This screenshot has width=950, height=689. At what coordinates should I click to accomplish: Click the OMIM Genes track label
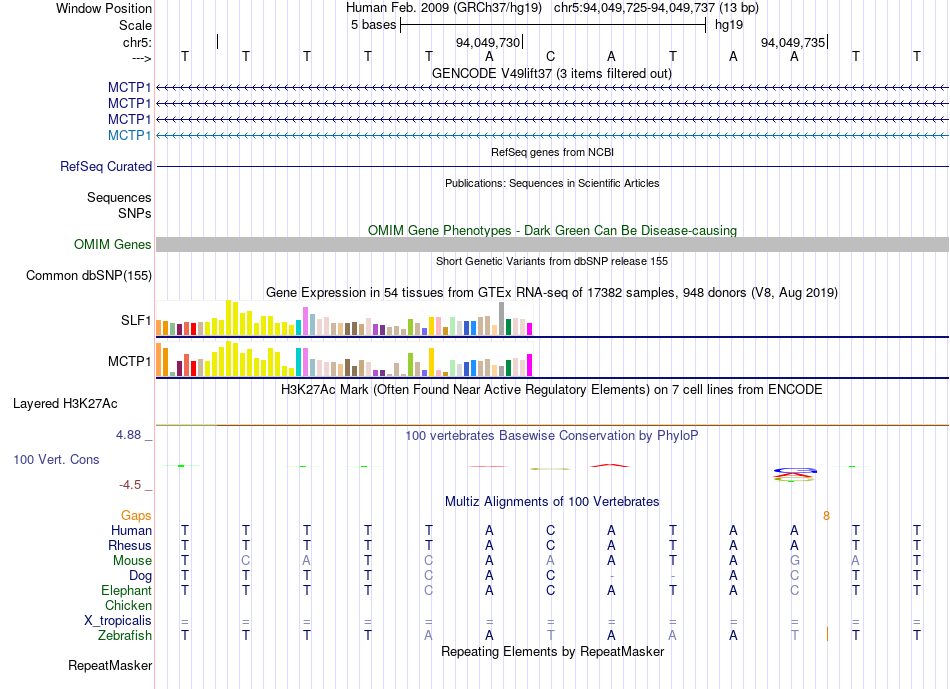tap(113, 244)
